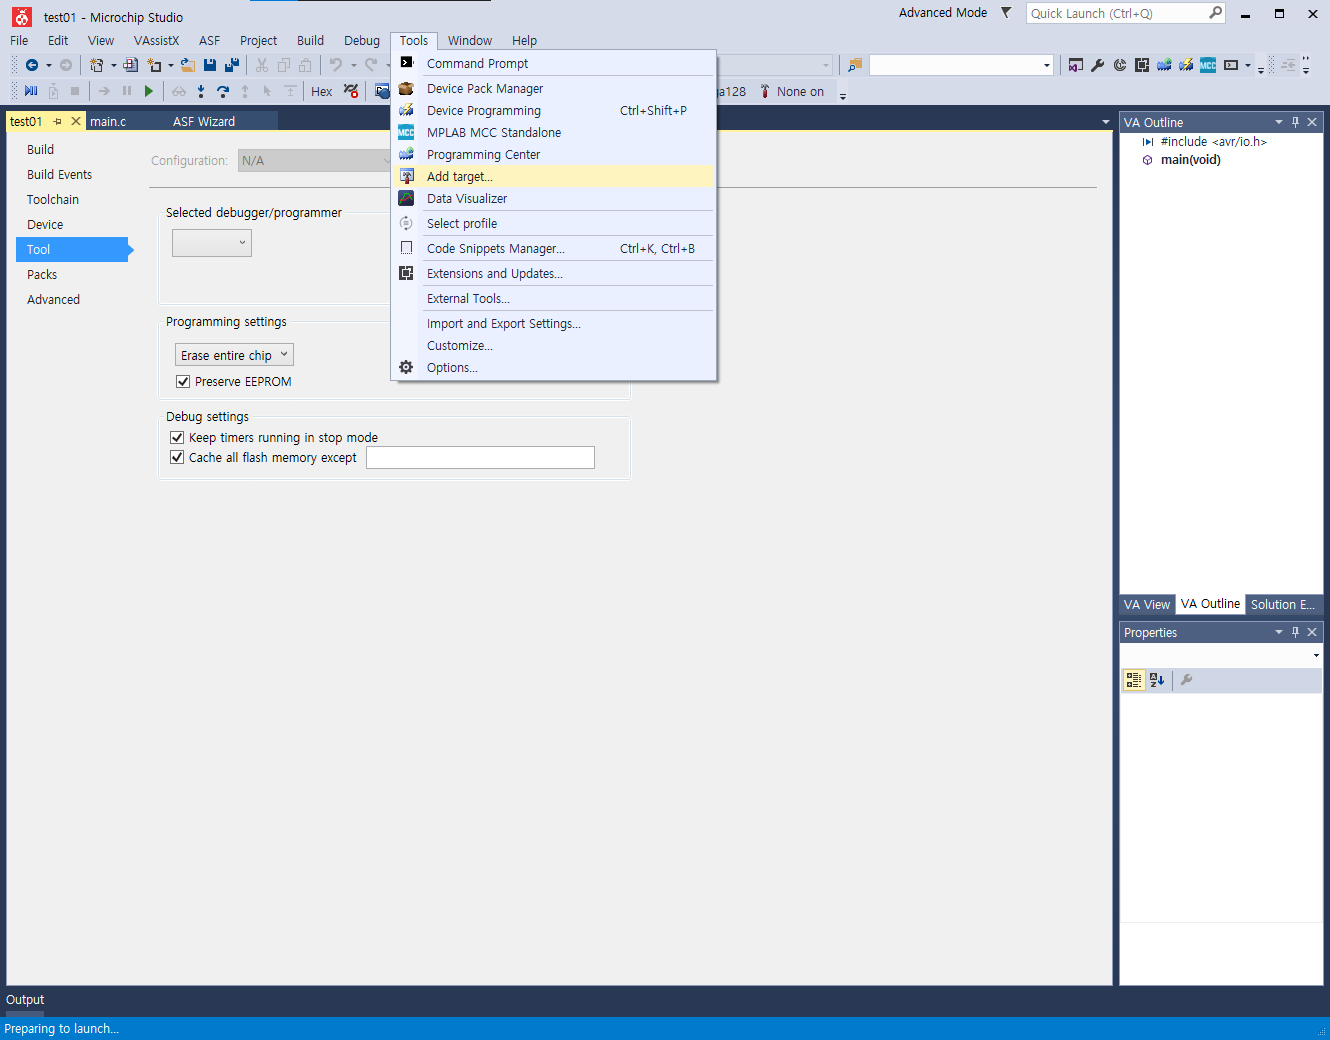
Task: Click the Data Visualizer menu icon
Action: tap(406, 198)
